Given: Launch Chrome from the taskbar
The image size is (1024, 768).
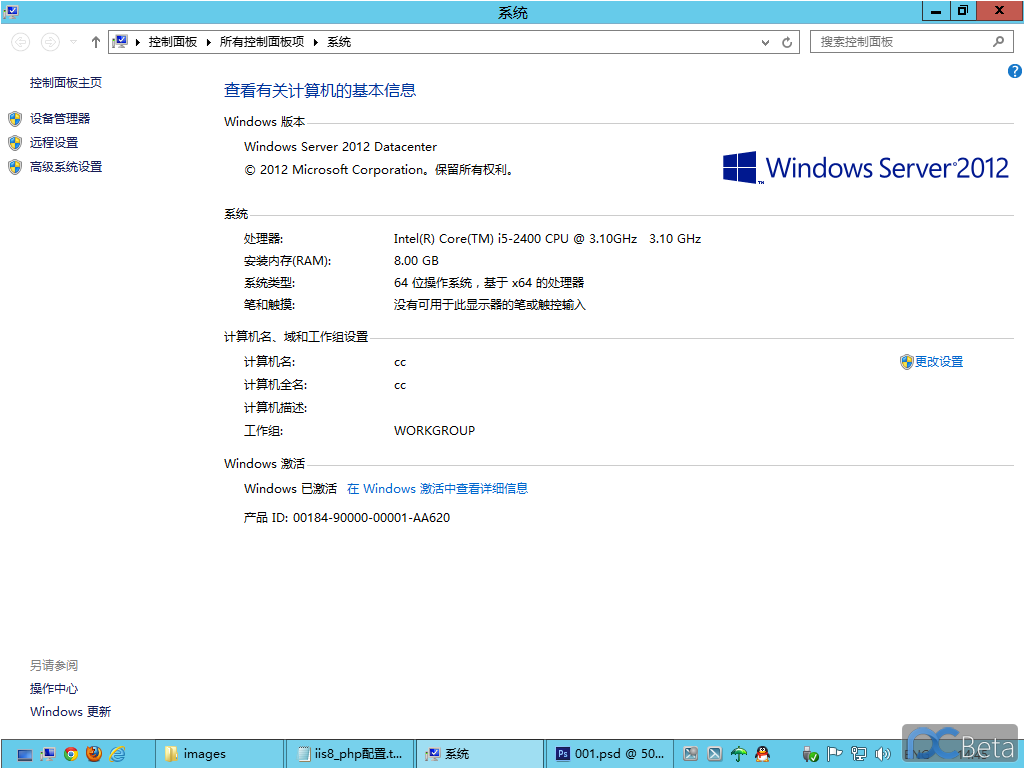Looking at the screenshot, I should click(71, 754).
